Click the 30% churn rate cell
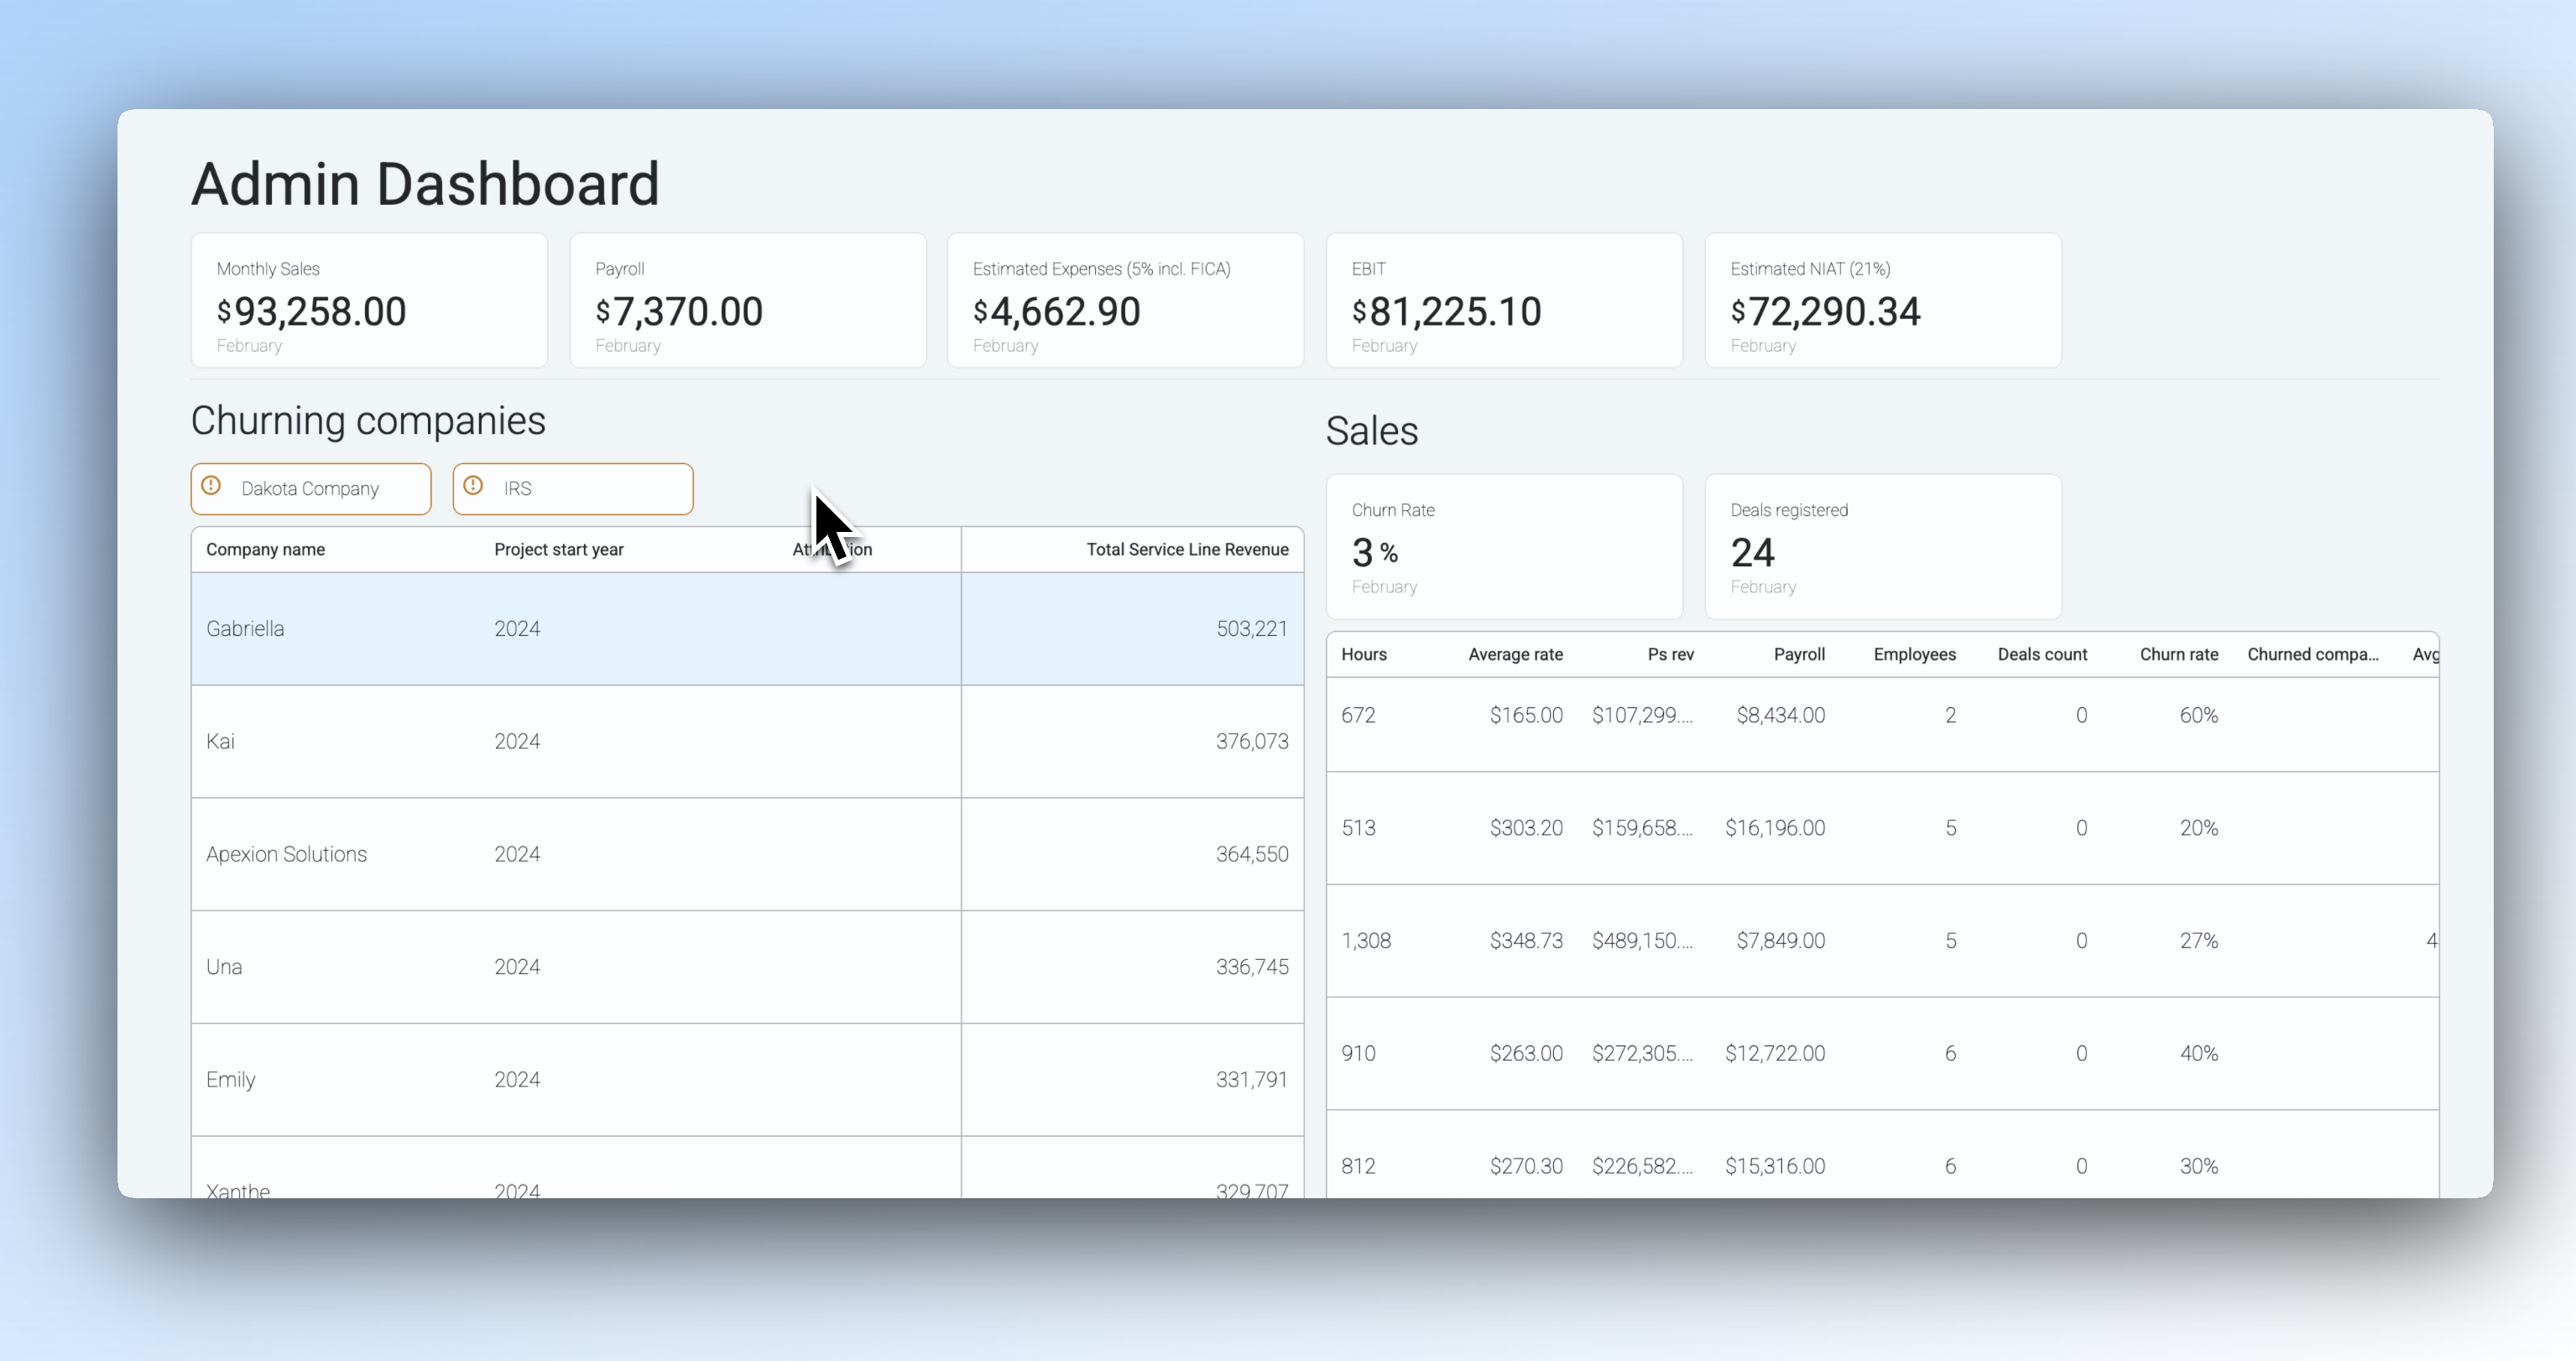The height and width of the screenshot is (1361, 2576). tap(2199, 1167)
